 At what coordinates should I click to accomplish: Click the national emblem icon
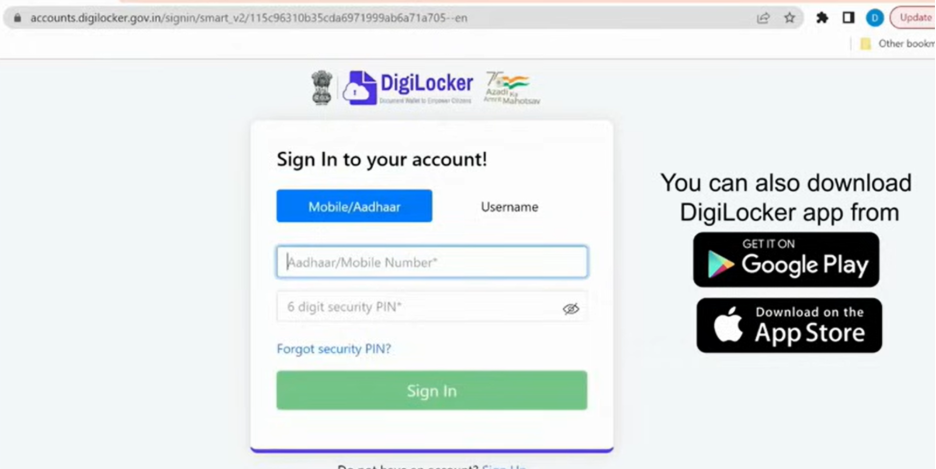click(x=322, y=88)
